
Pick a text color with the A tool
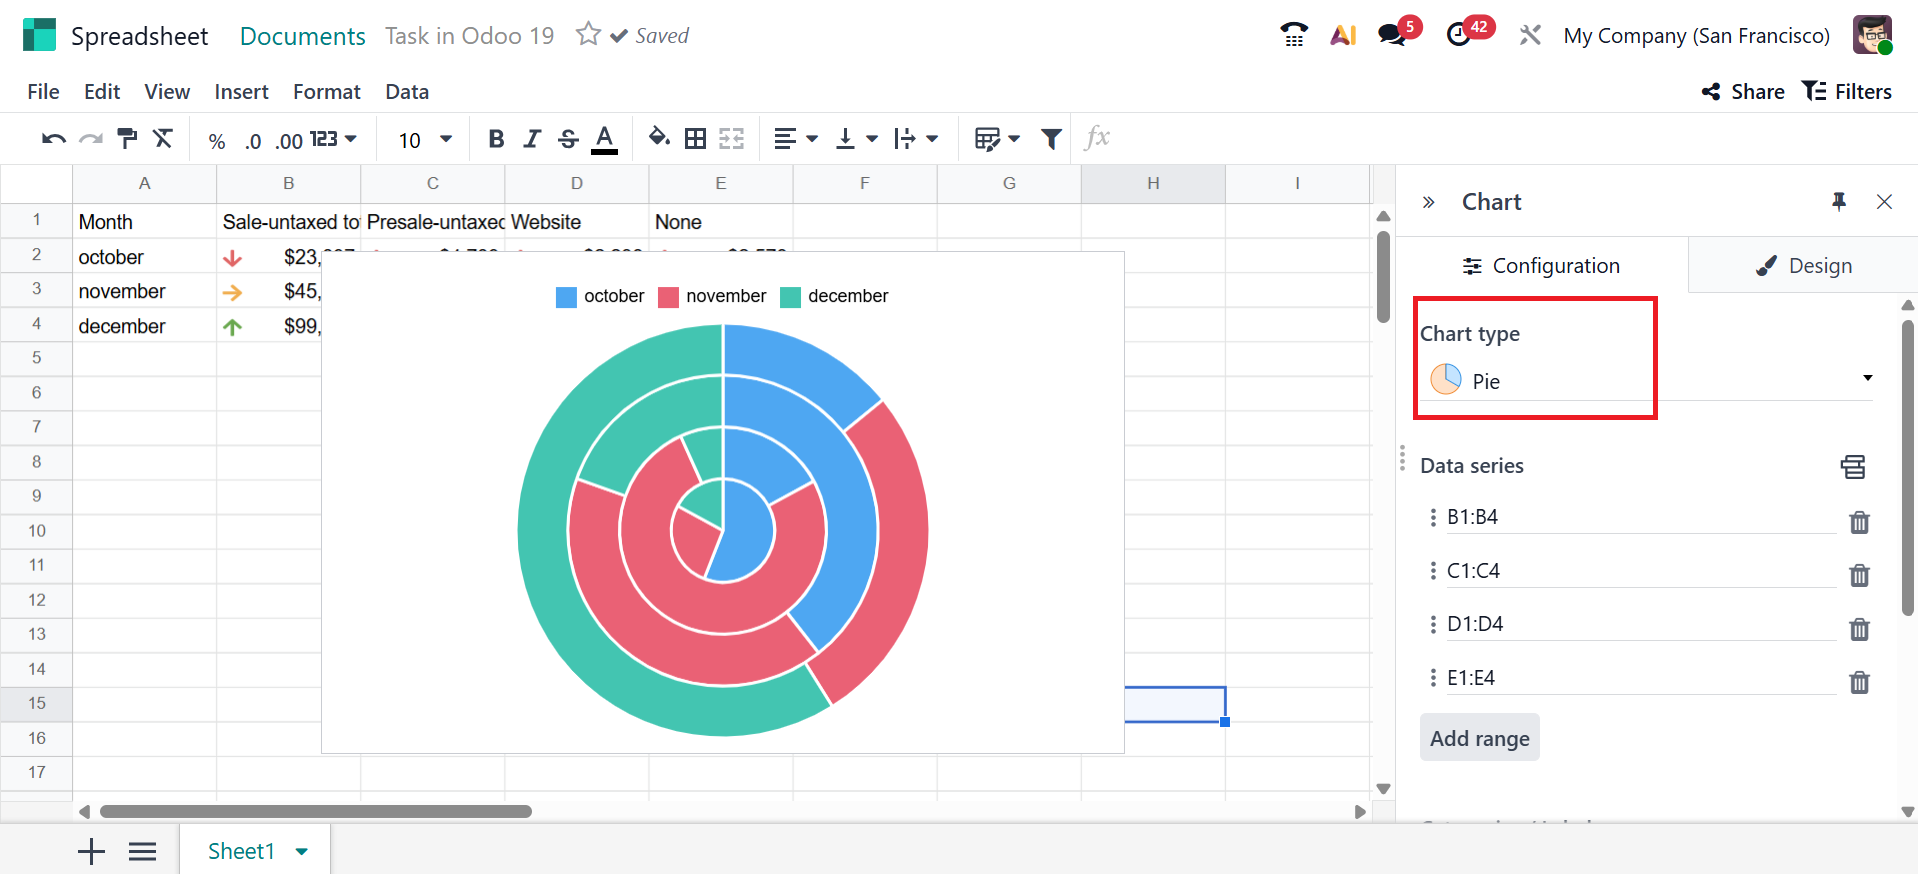[x=604, y=139]
